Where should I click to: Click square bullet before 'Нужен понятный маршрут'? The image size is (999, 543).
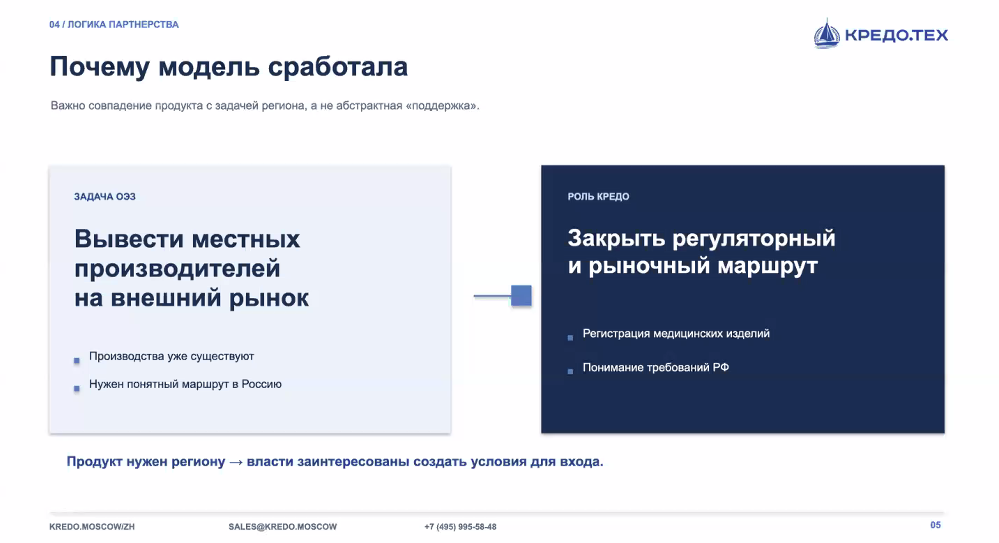[x=76, y=388]
